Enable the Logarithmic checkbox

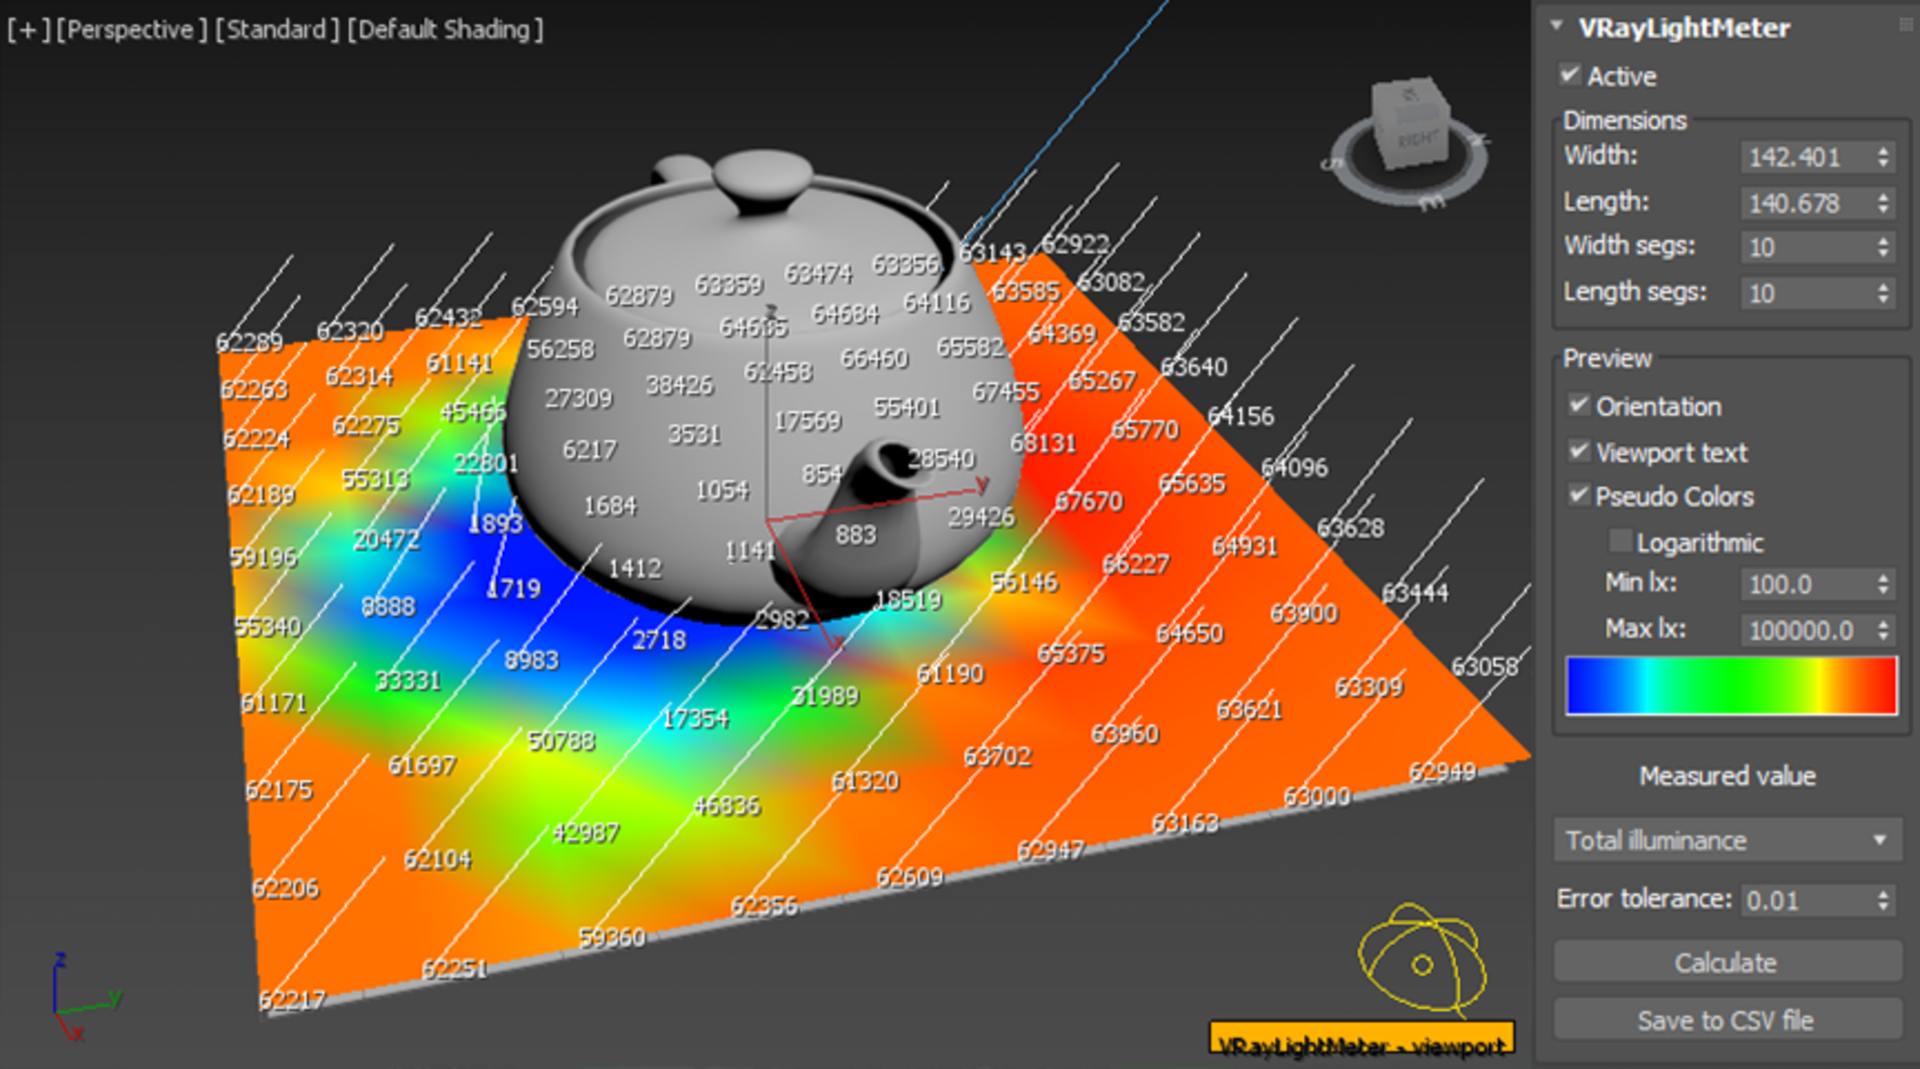pos(1620,541)
